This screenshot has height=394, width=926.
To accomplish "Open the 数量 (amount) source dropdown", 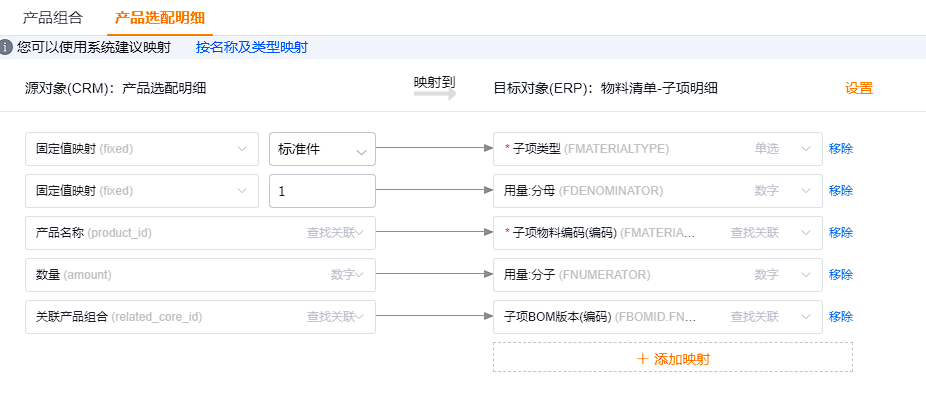I will coord(200,275).
